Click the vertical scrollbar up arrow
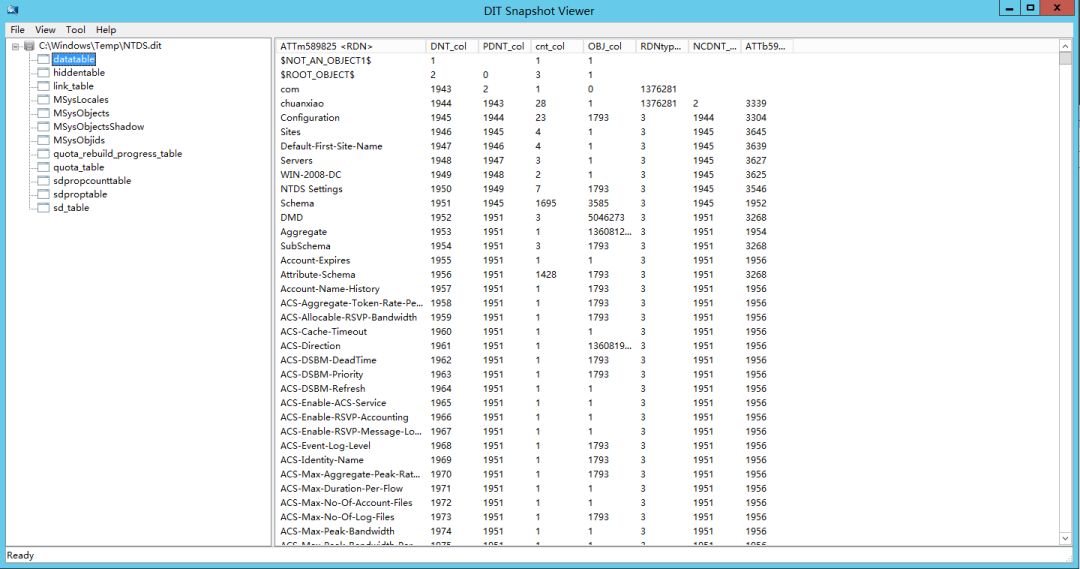 pos(1065,45)
